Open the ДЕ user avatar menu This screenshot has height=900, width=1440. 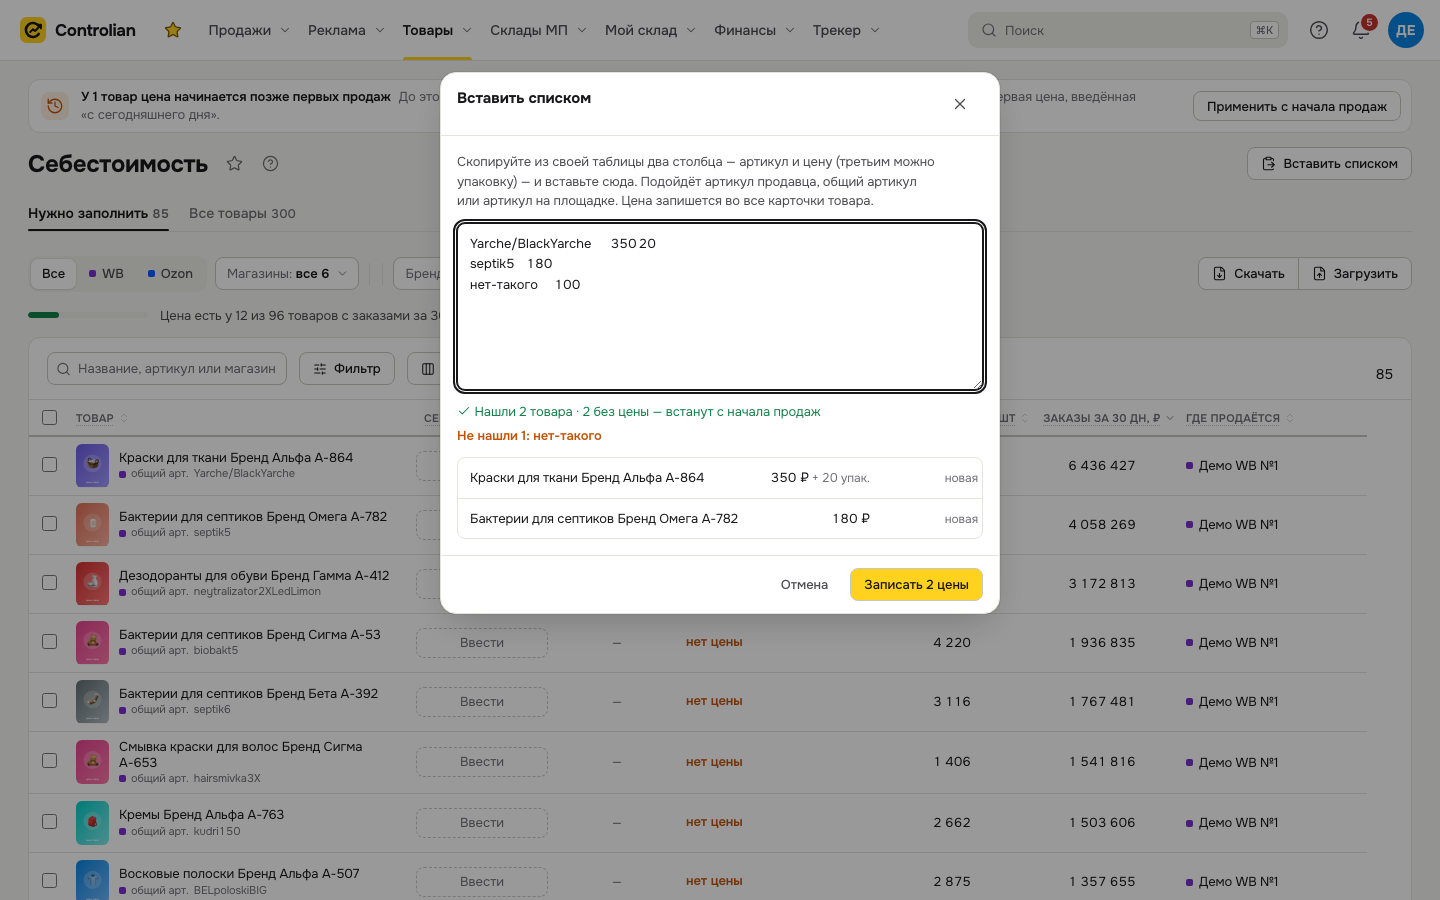1405,30
